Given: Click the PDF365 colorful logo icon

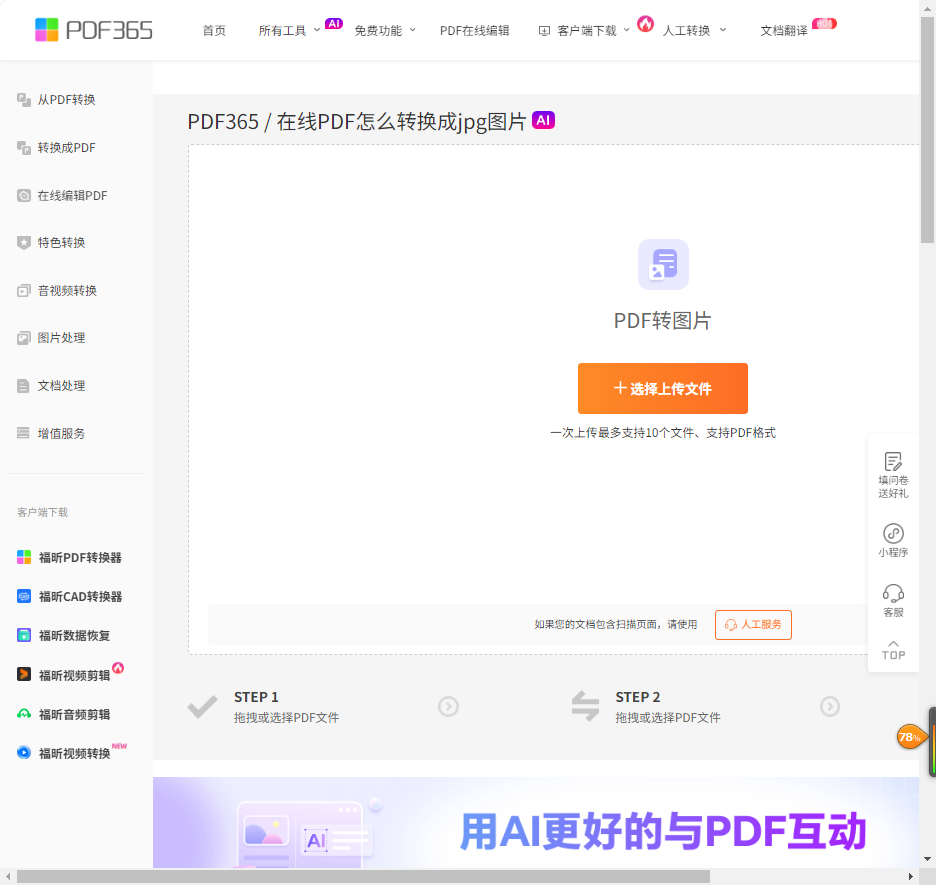Looking at the screenshot, I should [47, 30].
